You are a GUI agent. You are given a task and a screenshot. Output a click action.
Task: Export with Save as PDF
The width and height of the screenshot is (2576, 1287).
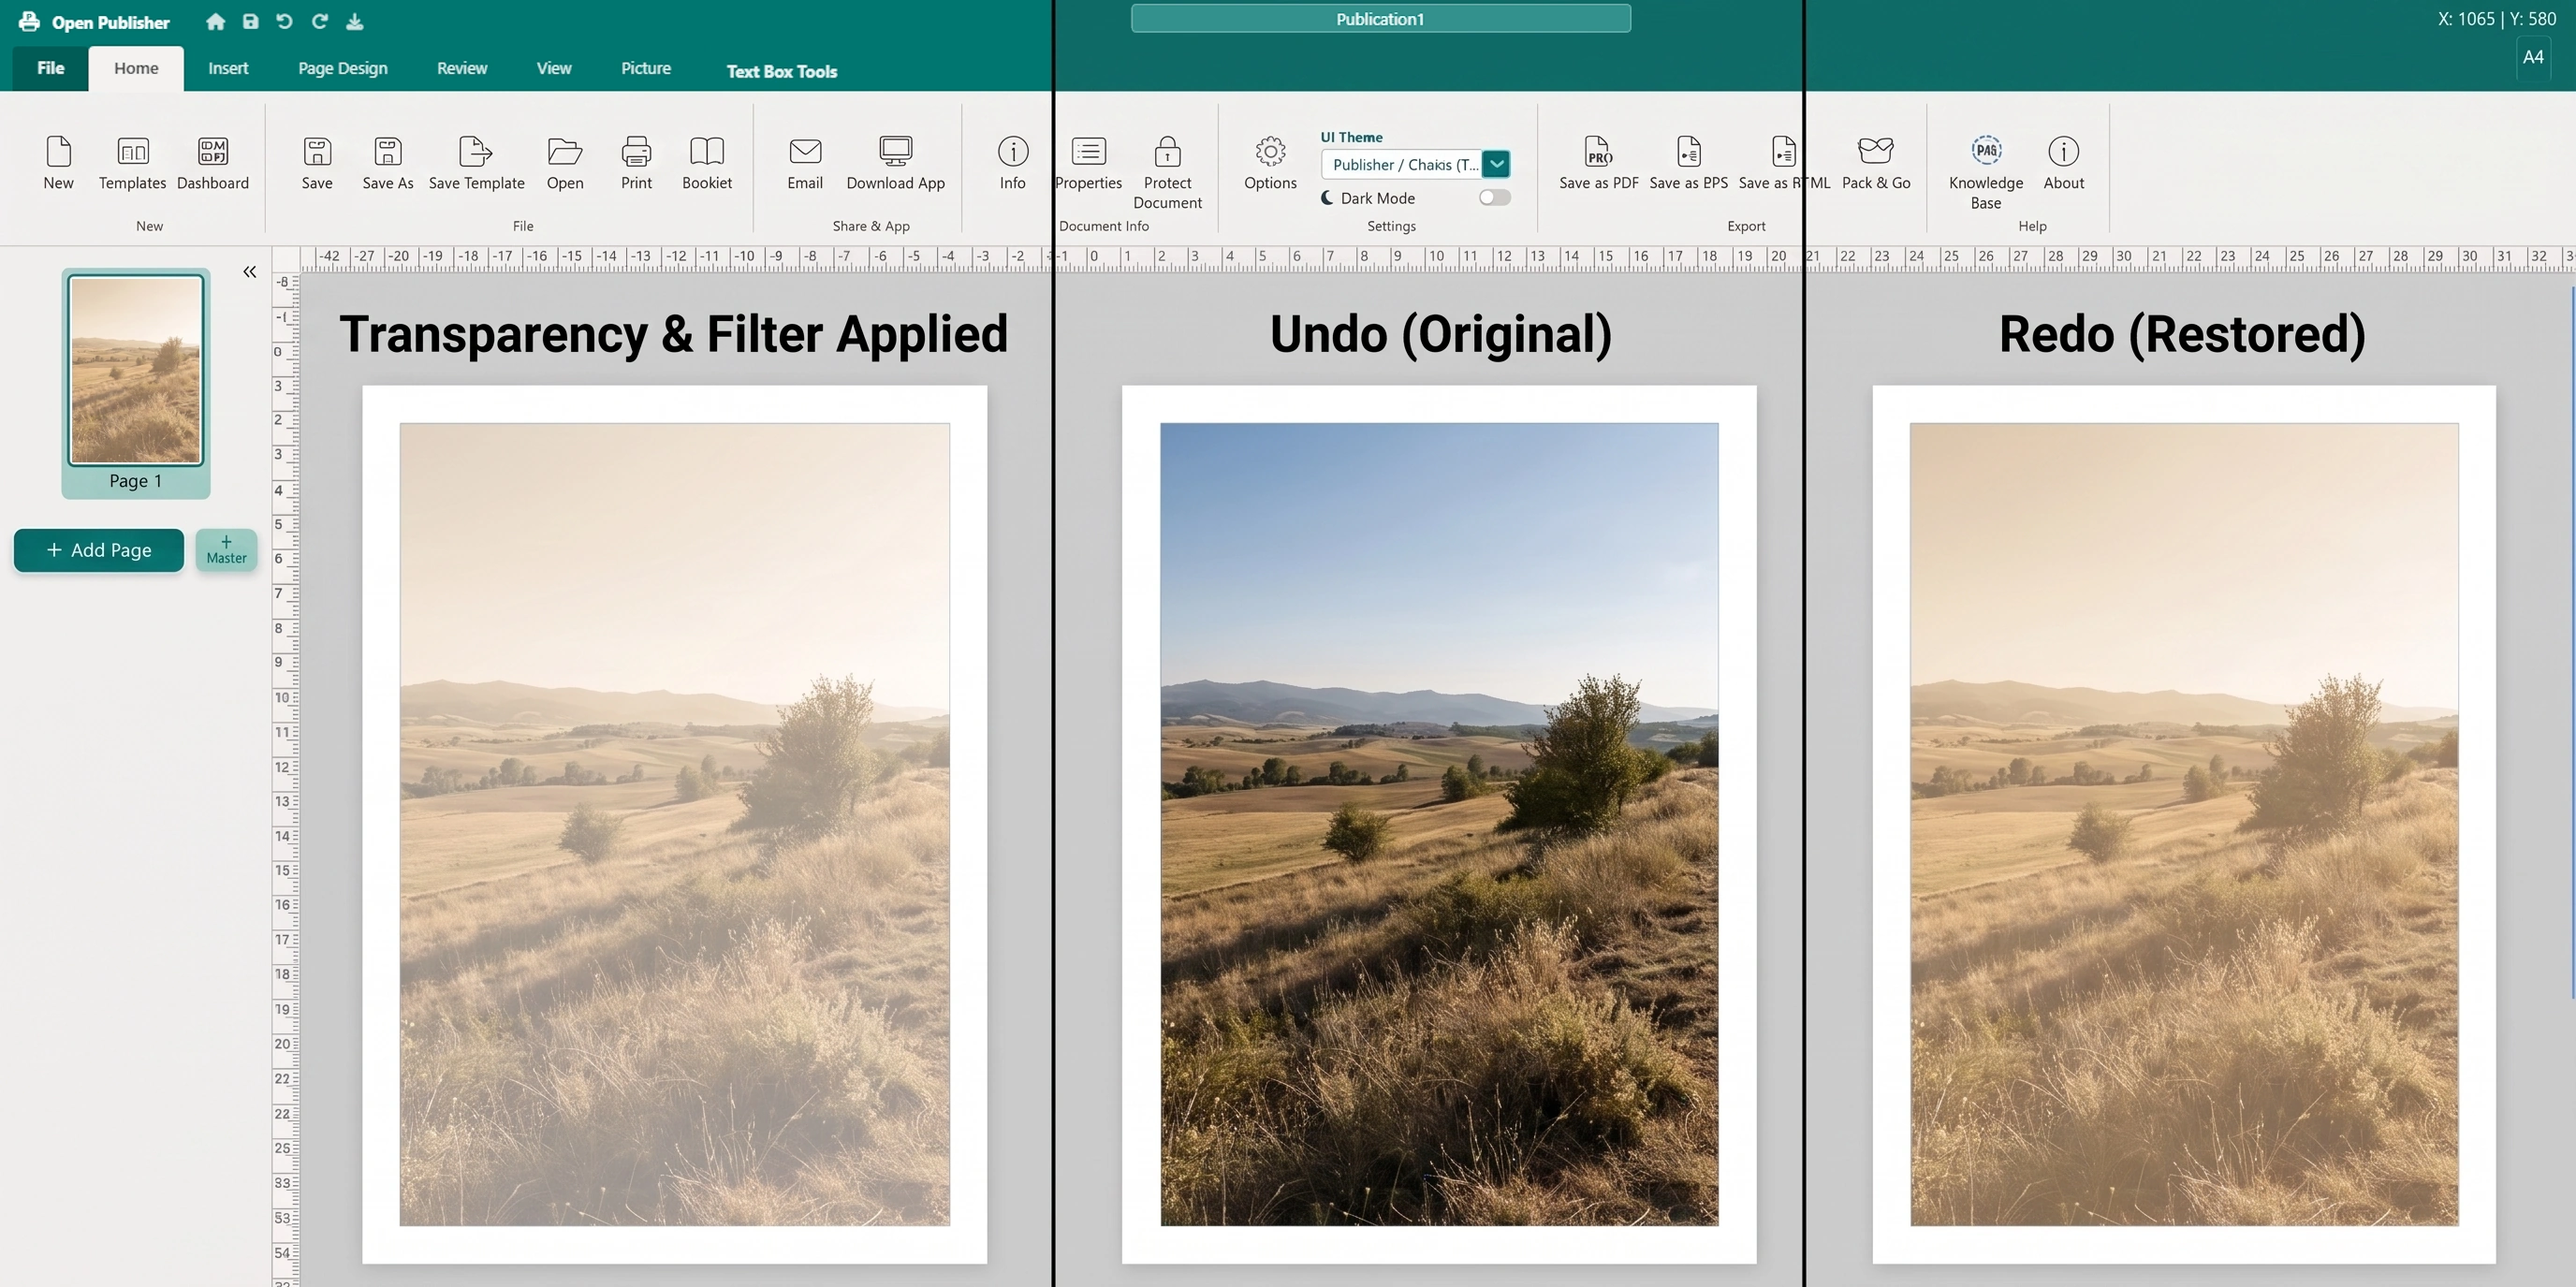point(1598,162)
